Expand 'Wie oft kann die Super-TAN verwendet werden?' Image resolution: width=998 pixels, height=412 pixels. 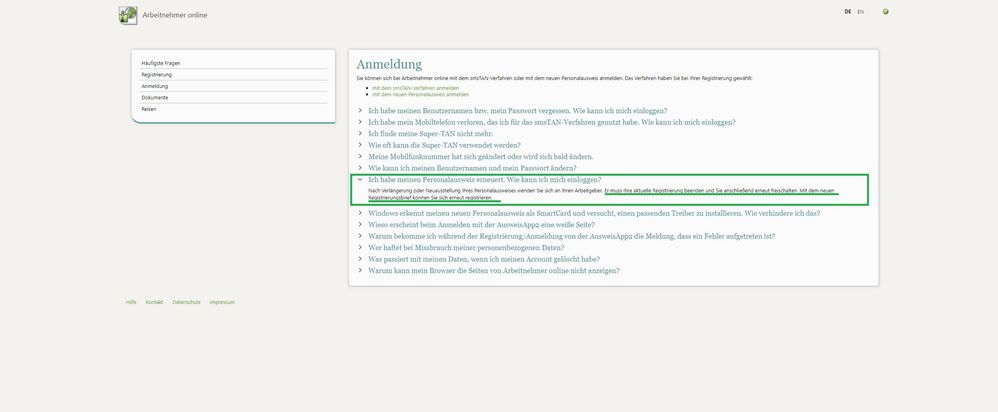point(443,145)
